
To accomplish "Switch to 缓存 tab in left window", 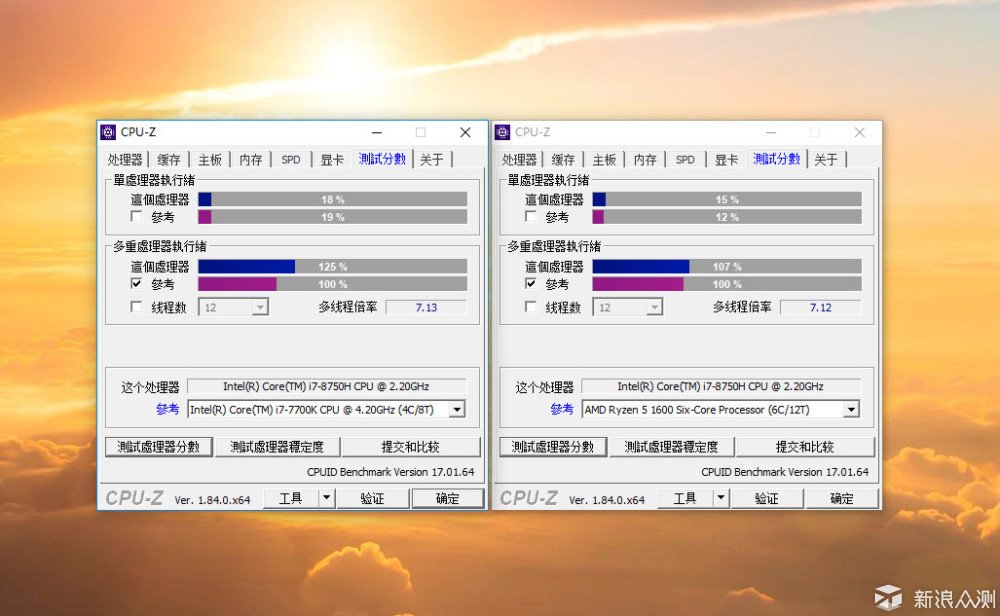I will click(x=169, y=159).
